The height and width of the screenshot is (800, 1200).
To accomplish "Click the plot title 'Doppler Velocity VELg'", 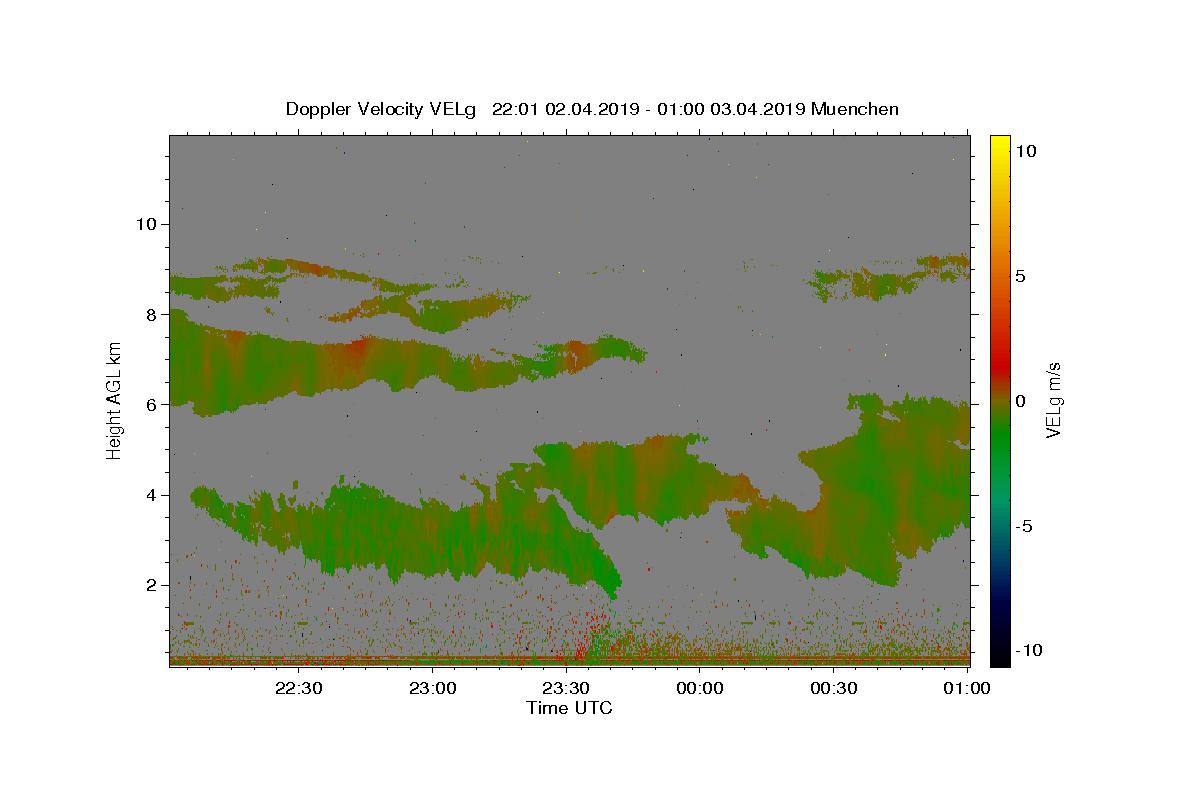I will 382,109.
